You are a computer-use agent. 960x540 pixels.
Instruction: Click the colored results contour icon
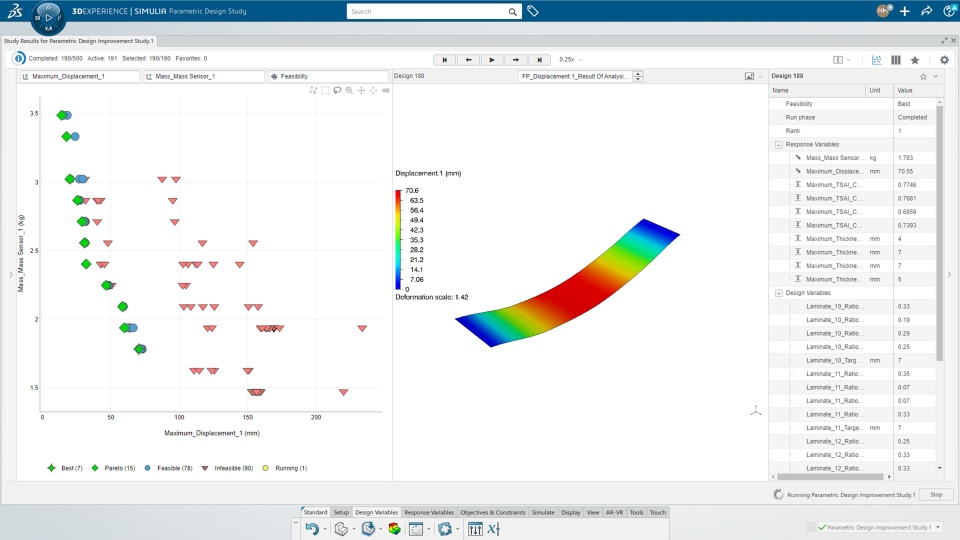(394, 529)
